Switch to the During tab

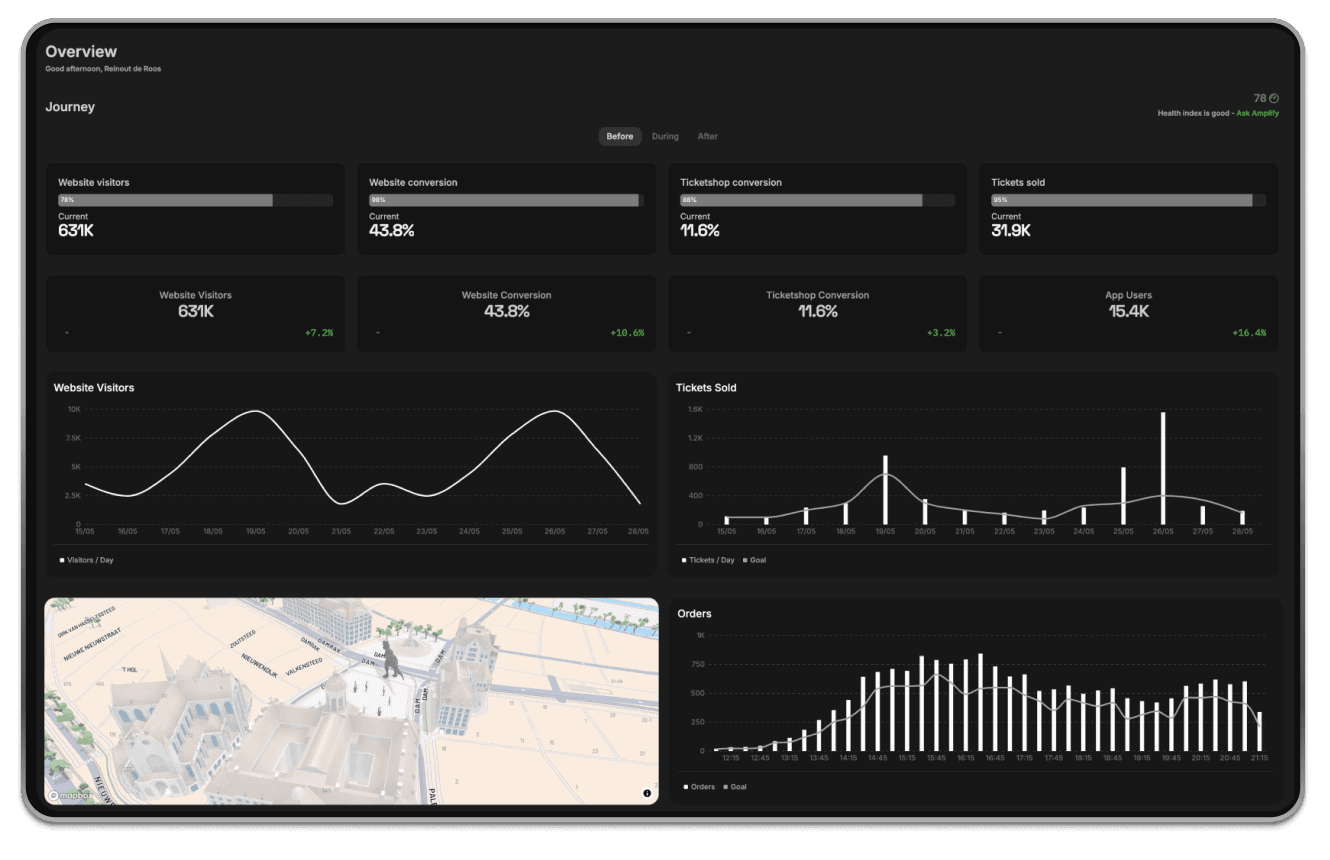pos(666,136)
